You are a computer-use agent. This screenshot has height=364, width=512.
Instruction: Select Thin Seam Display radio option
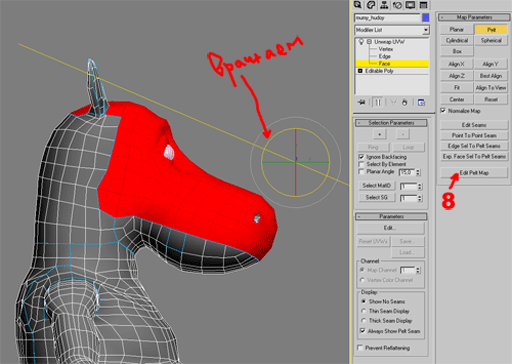click(364, 311)
